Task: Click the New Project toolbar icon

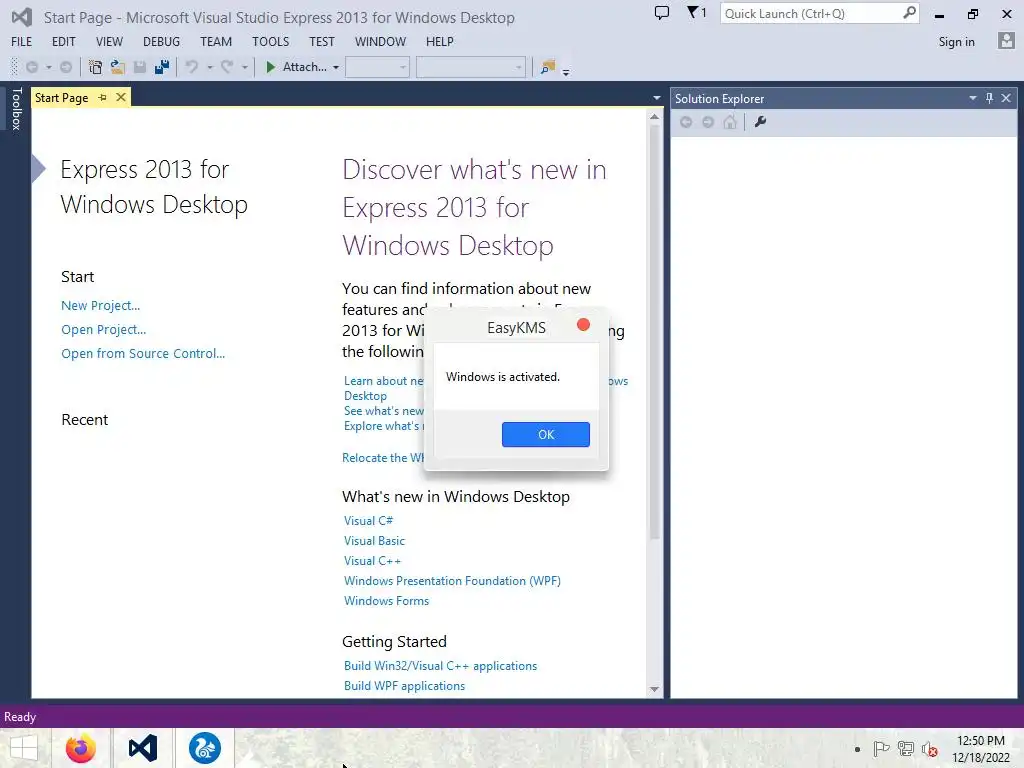Action: click(x=95, y=67)
